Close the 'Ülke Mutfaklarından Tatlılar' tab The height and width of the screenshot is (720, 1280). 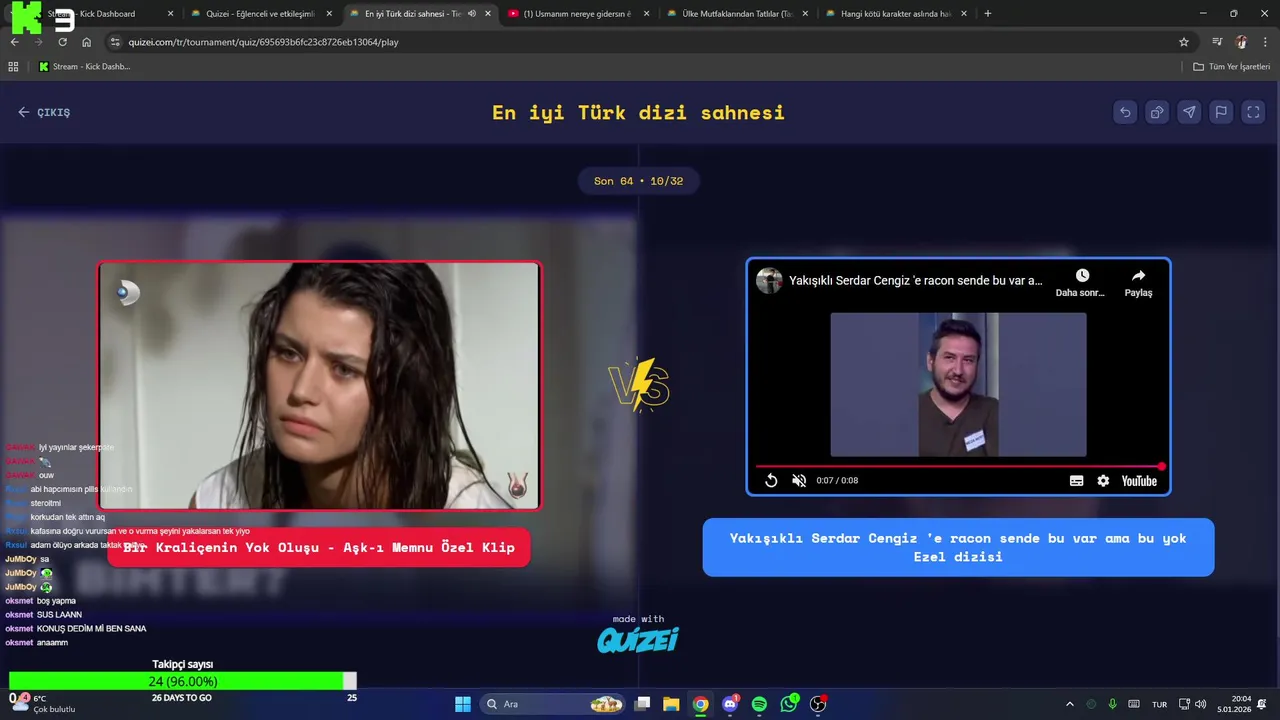tap(805, 14)
